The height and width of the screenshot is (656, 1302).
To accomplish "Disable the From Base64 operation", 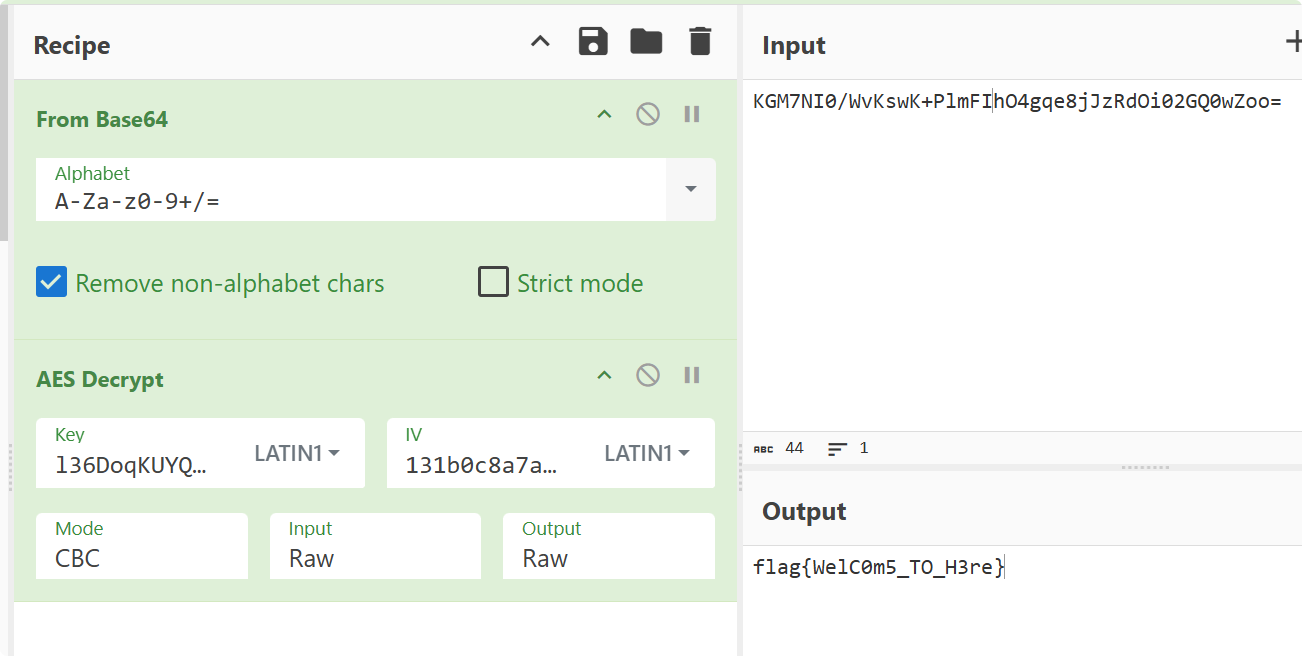I will (648, 114).
